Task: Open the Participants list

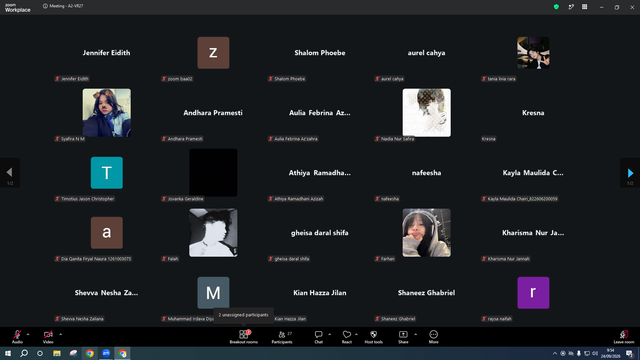Action: (x=282, y=337)
